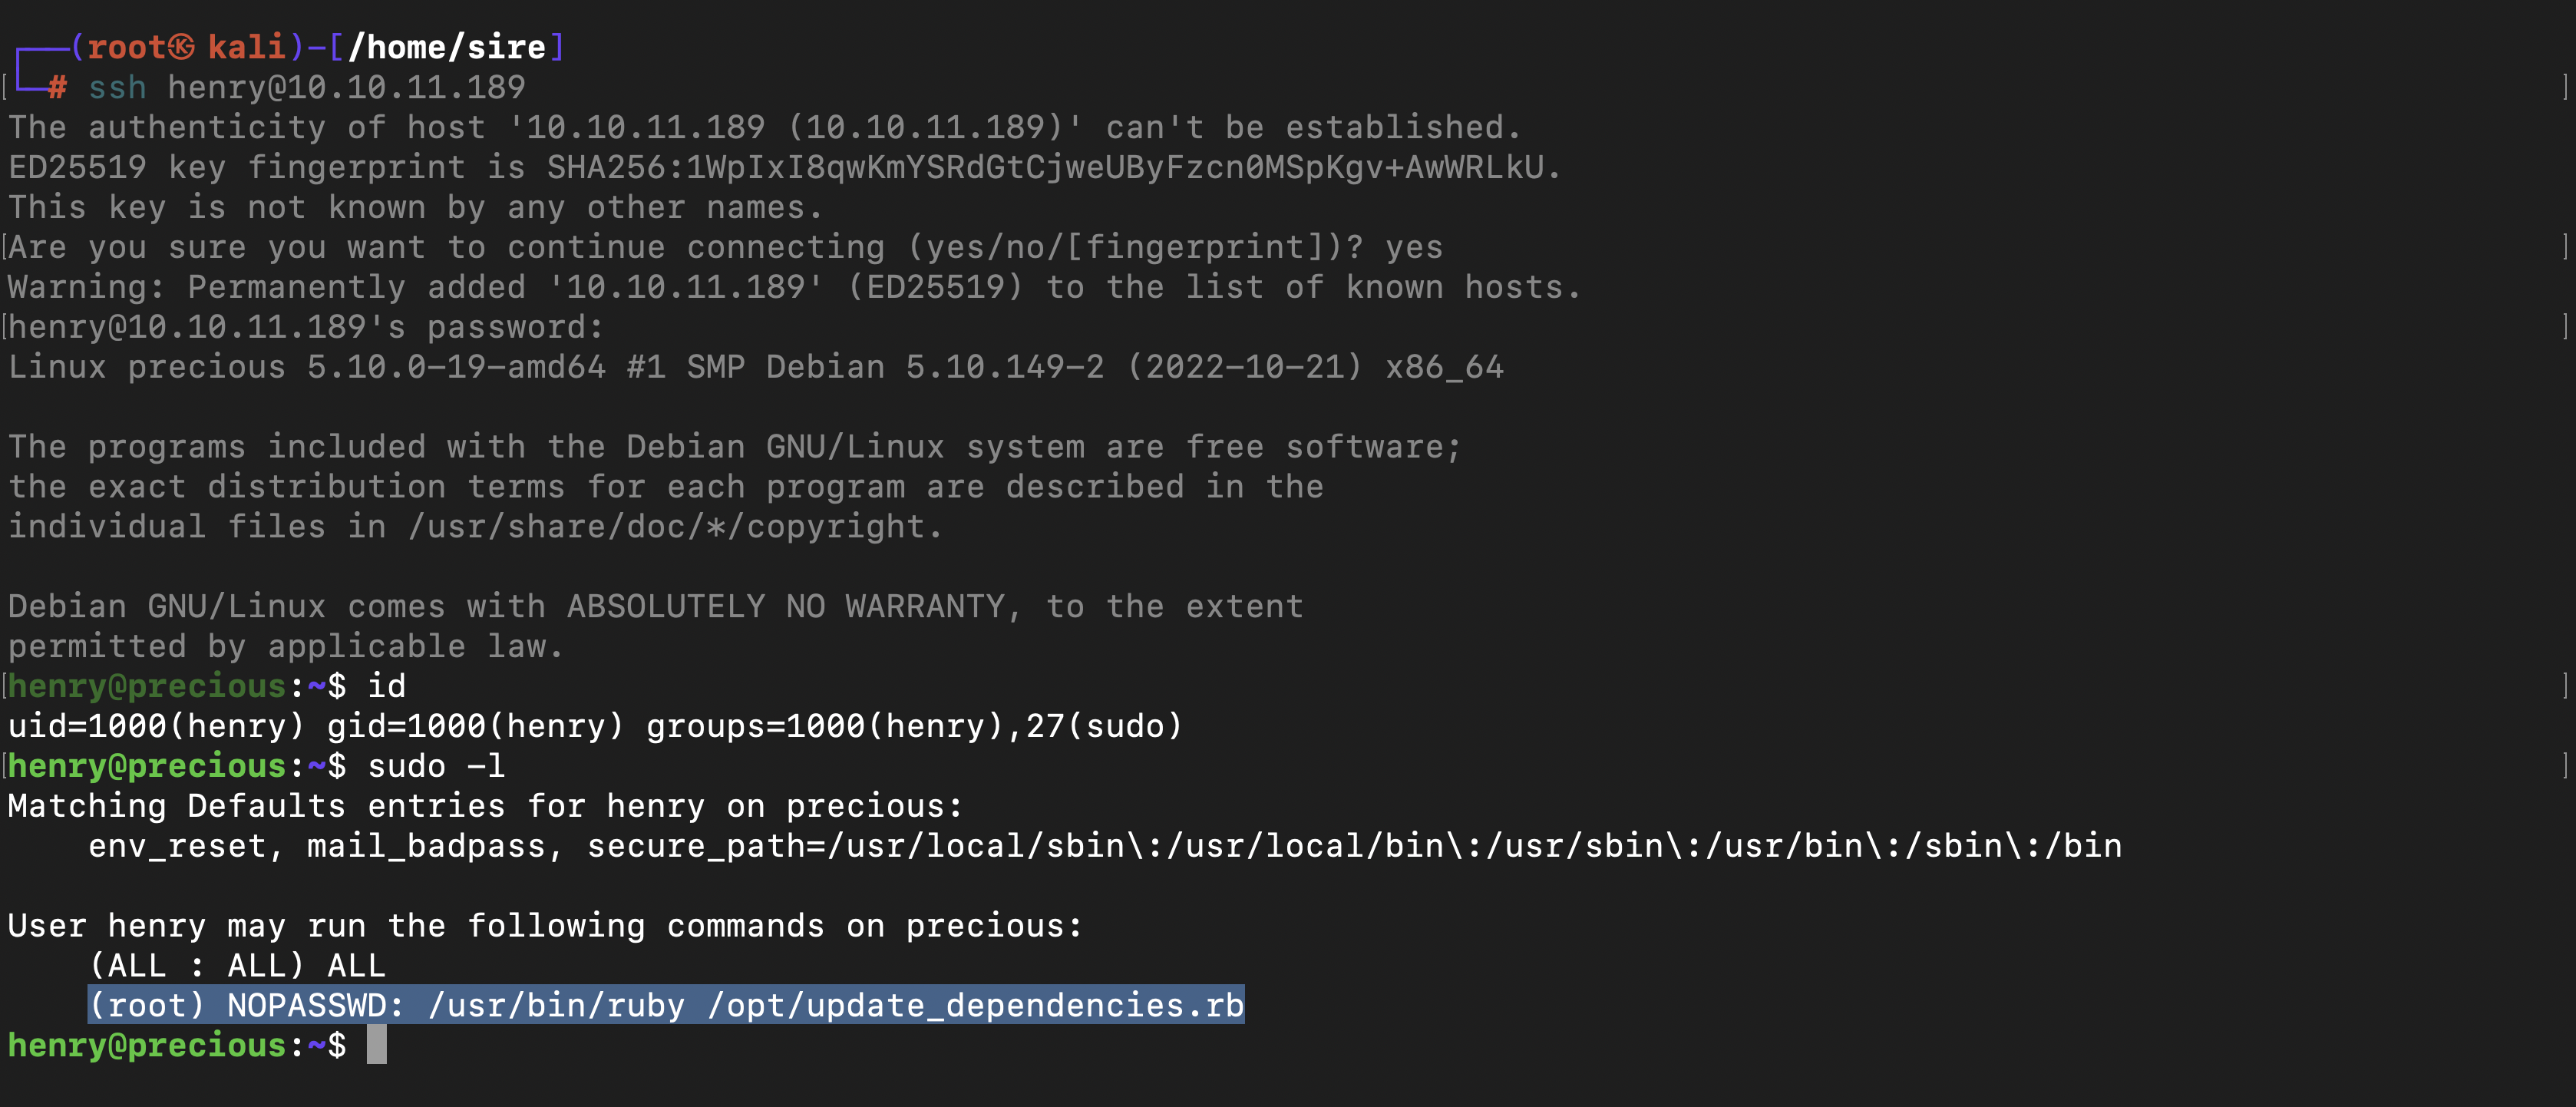Click the Kali skull symbol in prompt

click(x=181, y=47)
